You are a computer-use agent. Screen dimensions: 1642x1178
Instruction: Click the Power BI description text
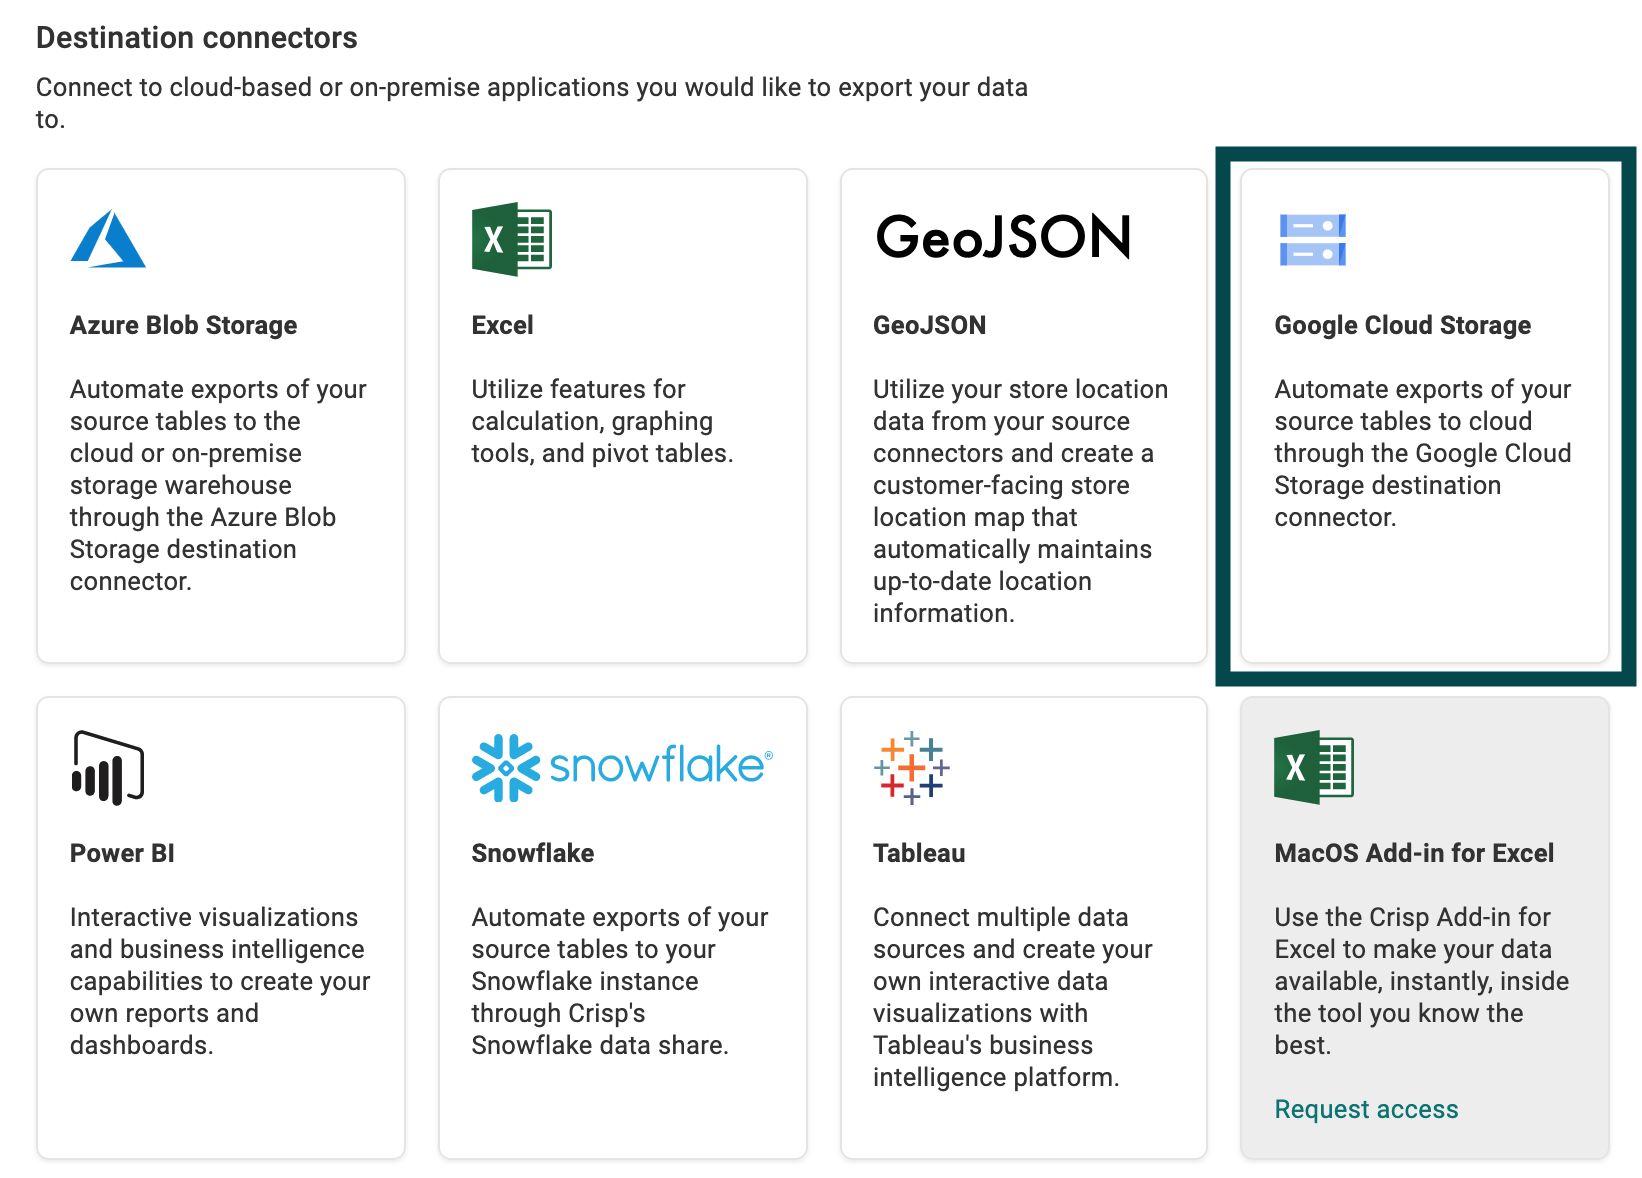(x=220, y=981)
